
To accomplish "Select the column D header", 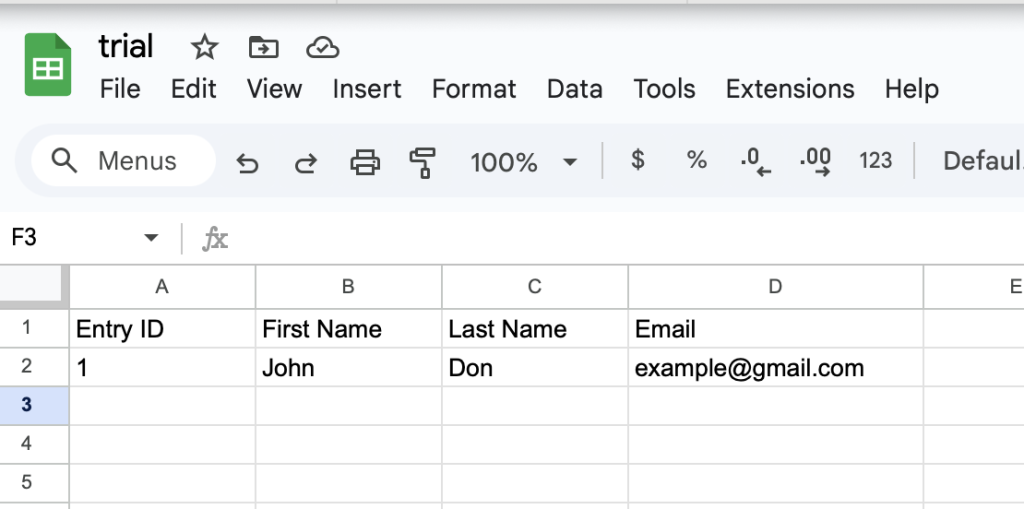I will coord(775,287).
